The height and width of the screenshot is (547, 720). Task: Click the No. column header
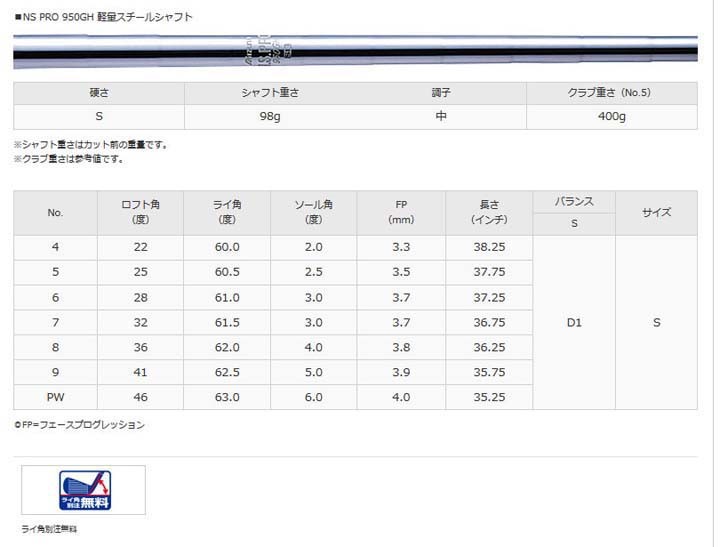pos(56,213)
